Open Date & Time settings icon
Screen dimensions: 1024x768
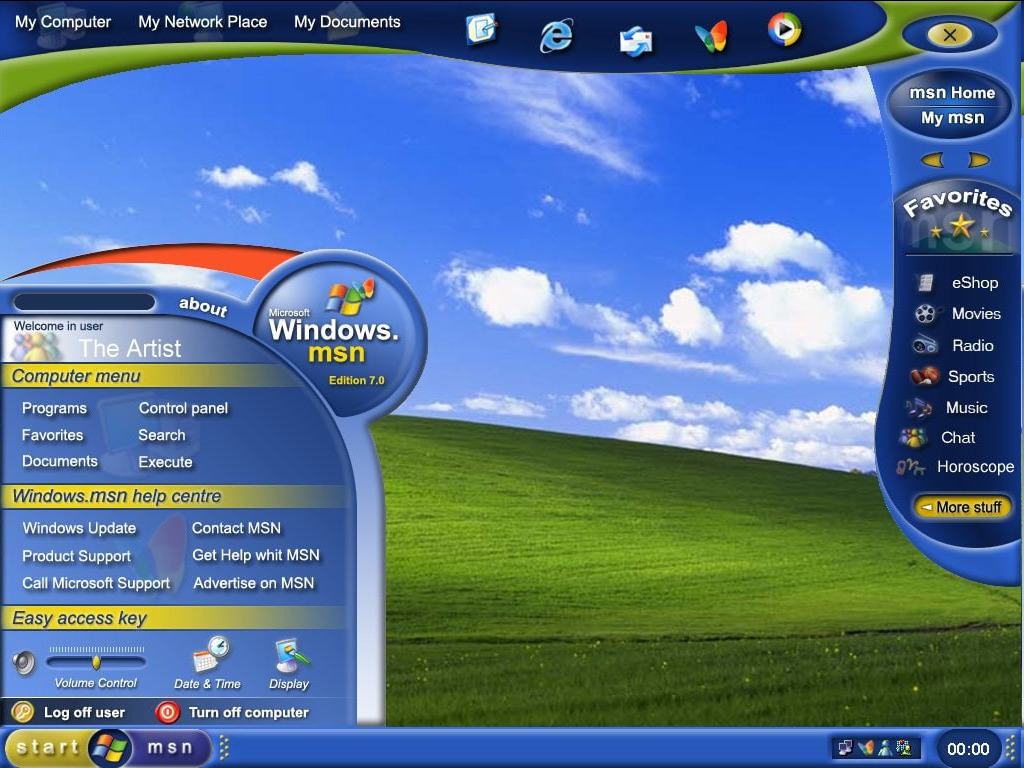210,655
